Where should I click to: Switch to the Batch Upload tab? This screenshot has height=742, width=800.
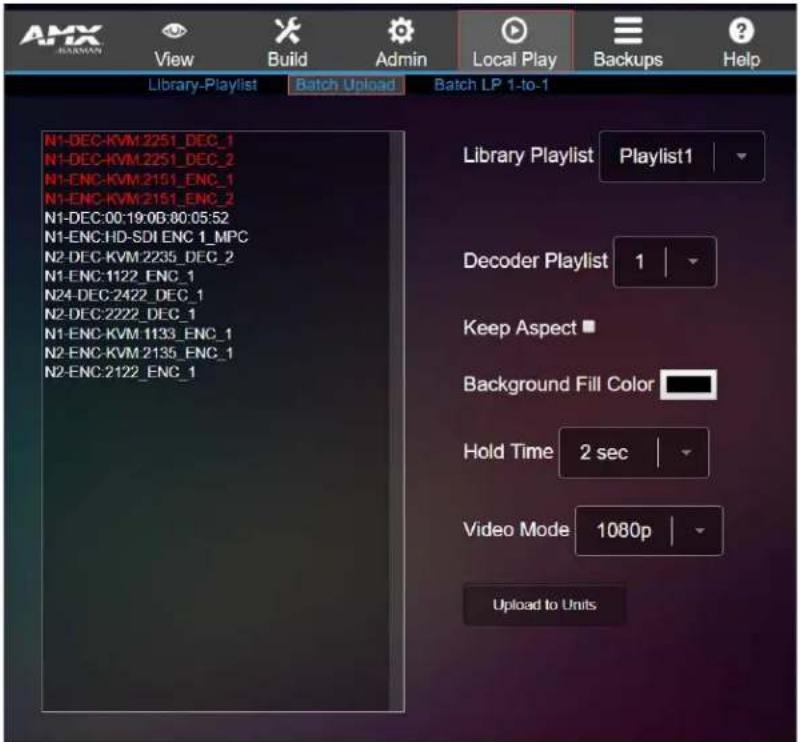coord(346,85)
